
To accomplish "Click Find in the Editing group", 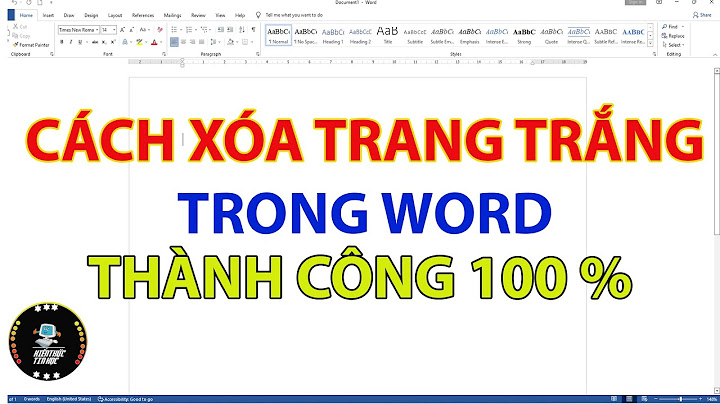I will pyautogui.click(x=670, y=27).
